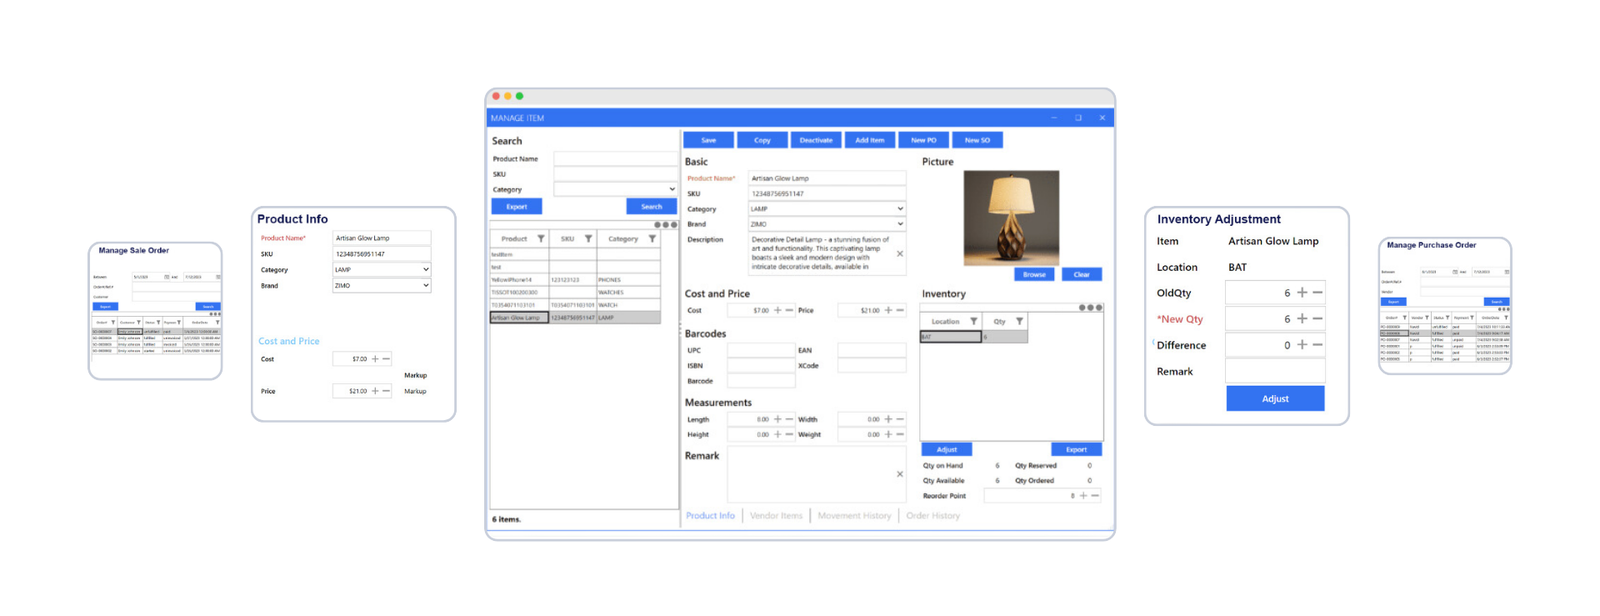Switch to the Vendor Items tab

[x=776, y=516]
